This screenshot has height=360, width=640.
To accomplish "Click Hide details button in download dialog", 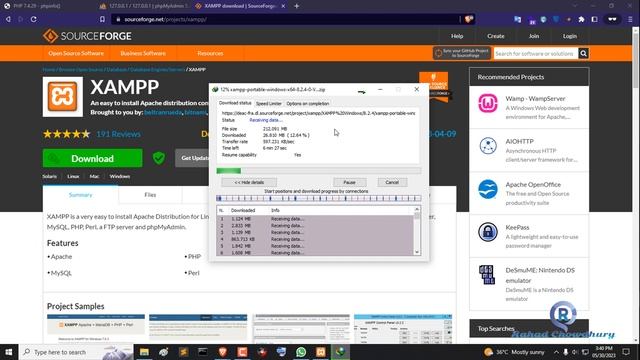I will 249,182.
